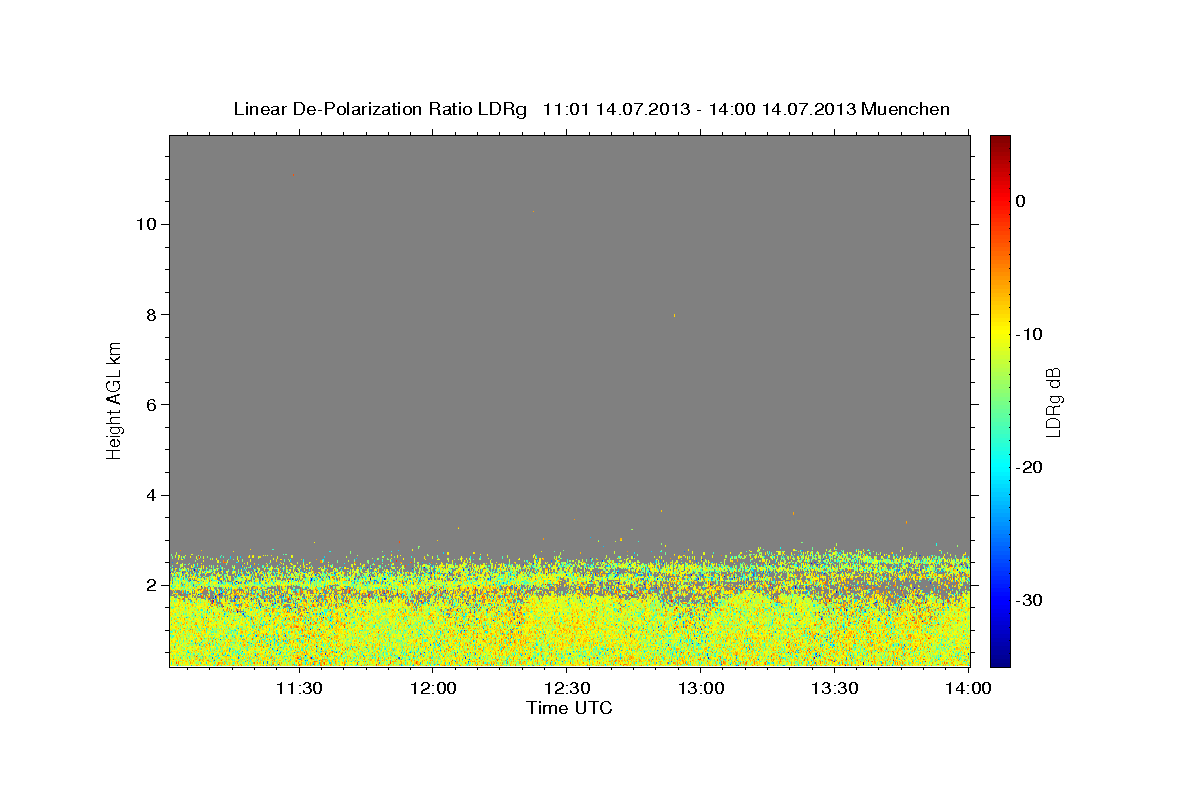The height and width of the screenshot is (800, 1200).
Task: Click the 13:00 time tick label
Action: click(x=701, y=688)
